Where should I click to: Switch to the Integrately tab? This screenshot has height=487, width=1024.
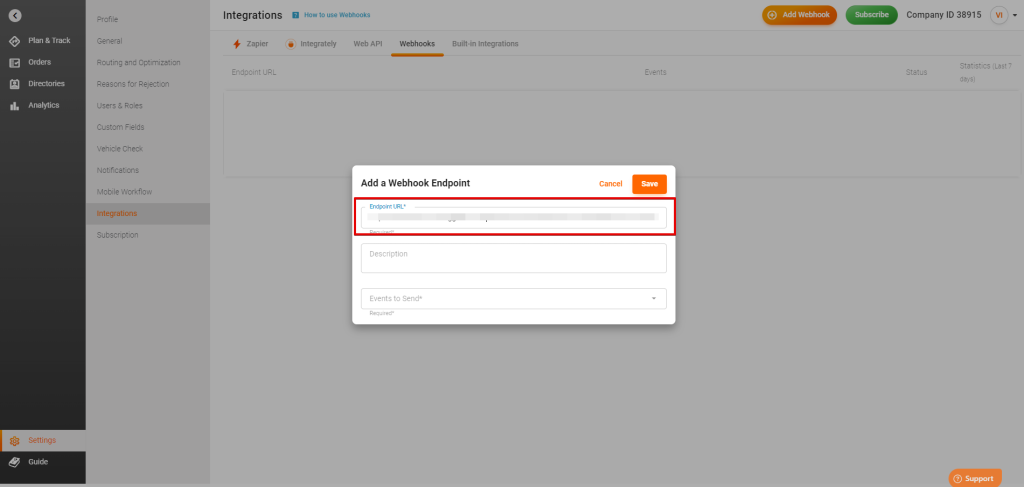coord(311,44)
